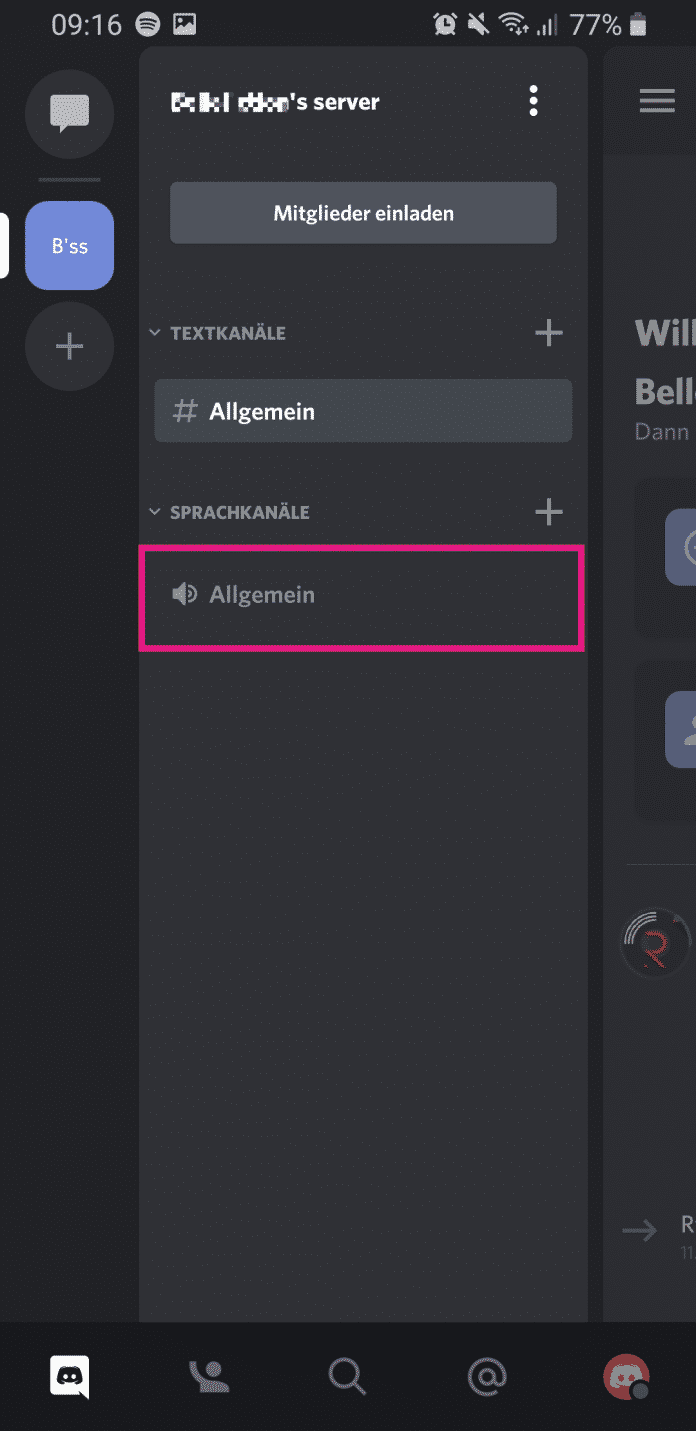
Task: Open hamburger menu in chat header
Action: (x=657, y=101)
